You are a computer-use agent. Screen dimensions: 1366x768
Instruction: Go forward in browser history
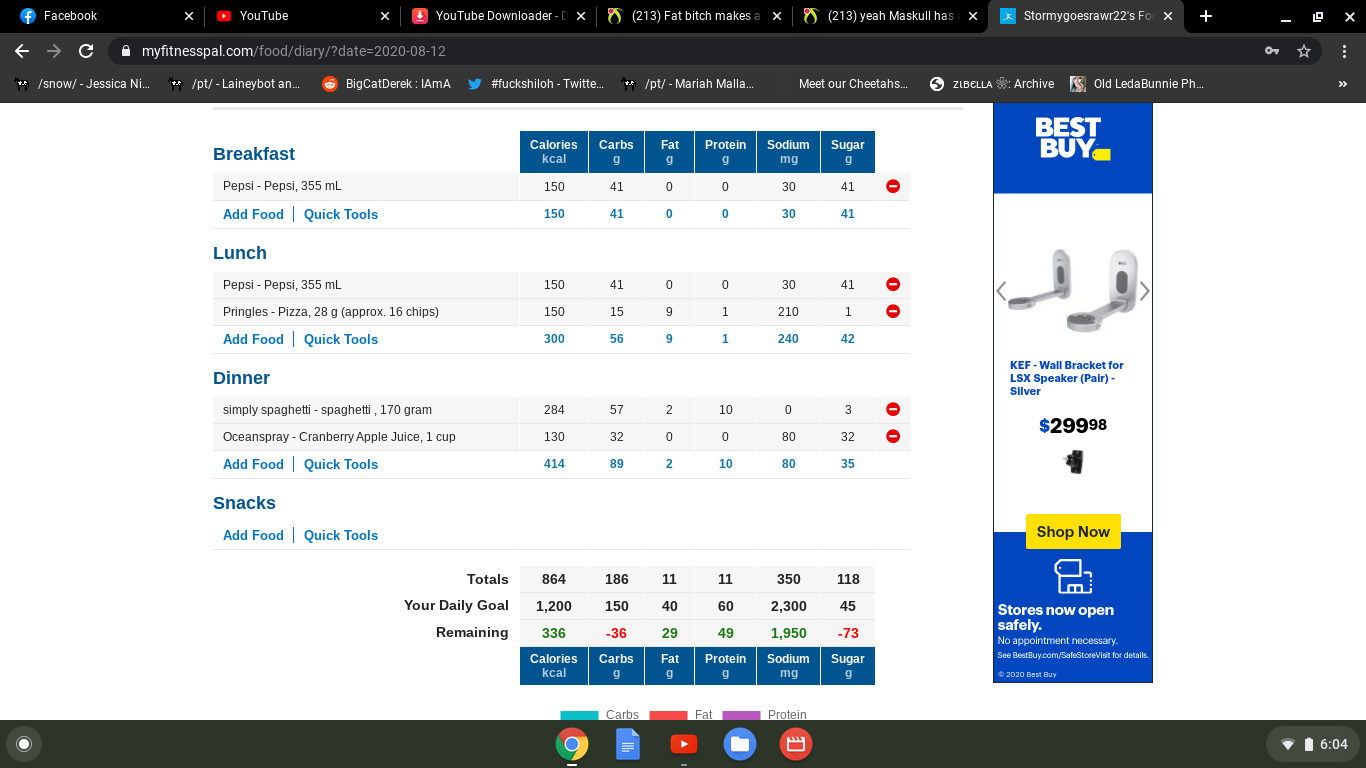(54, 51)
